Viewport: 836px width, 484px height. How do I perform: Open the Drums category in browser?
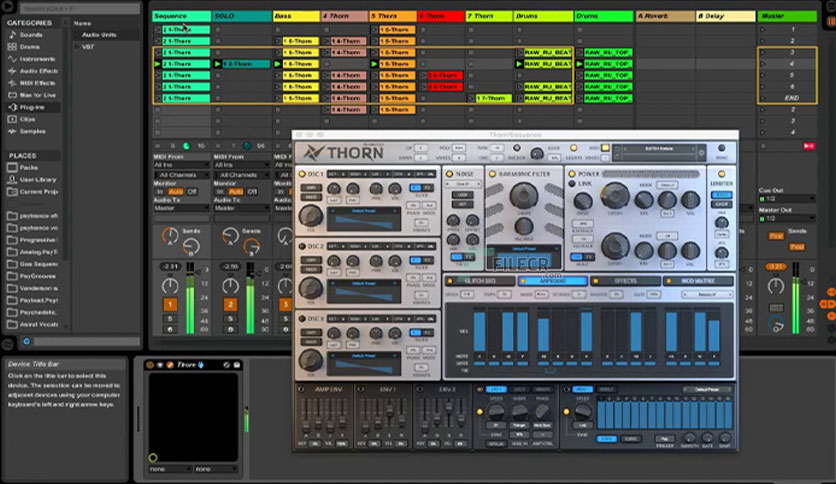(30, 46)
